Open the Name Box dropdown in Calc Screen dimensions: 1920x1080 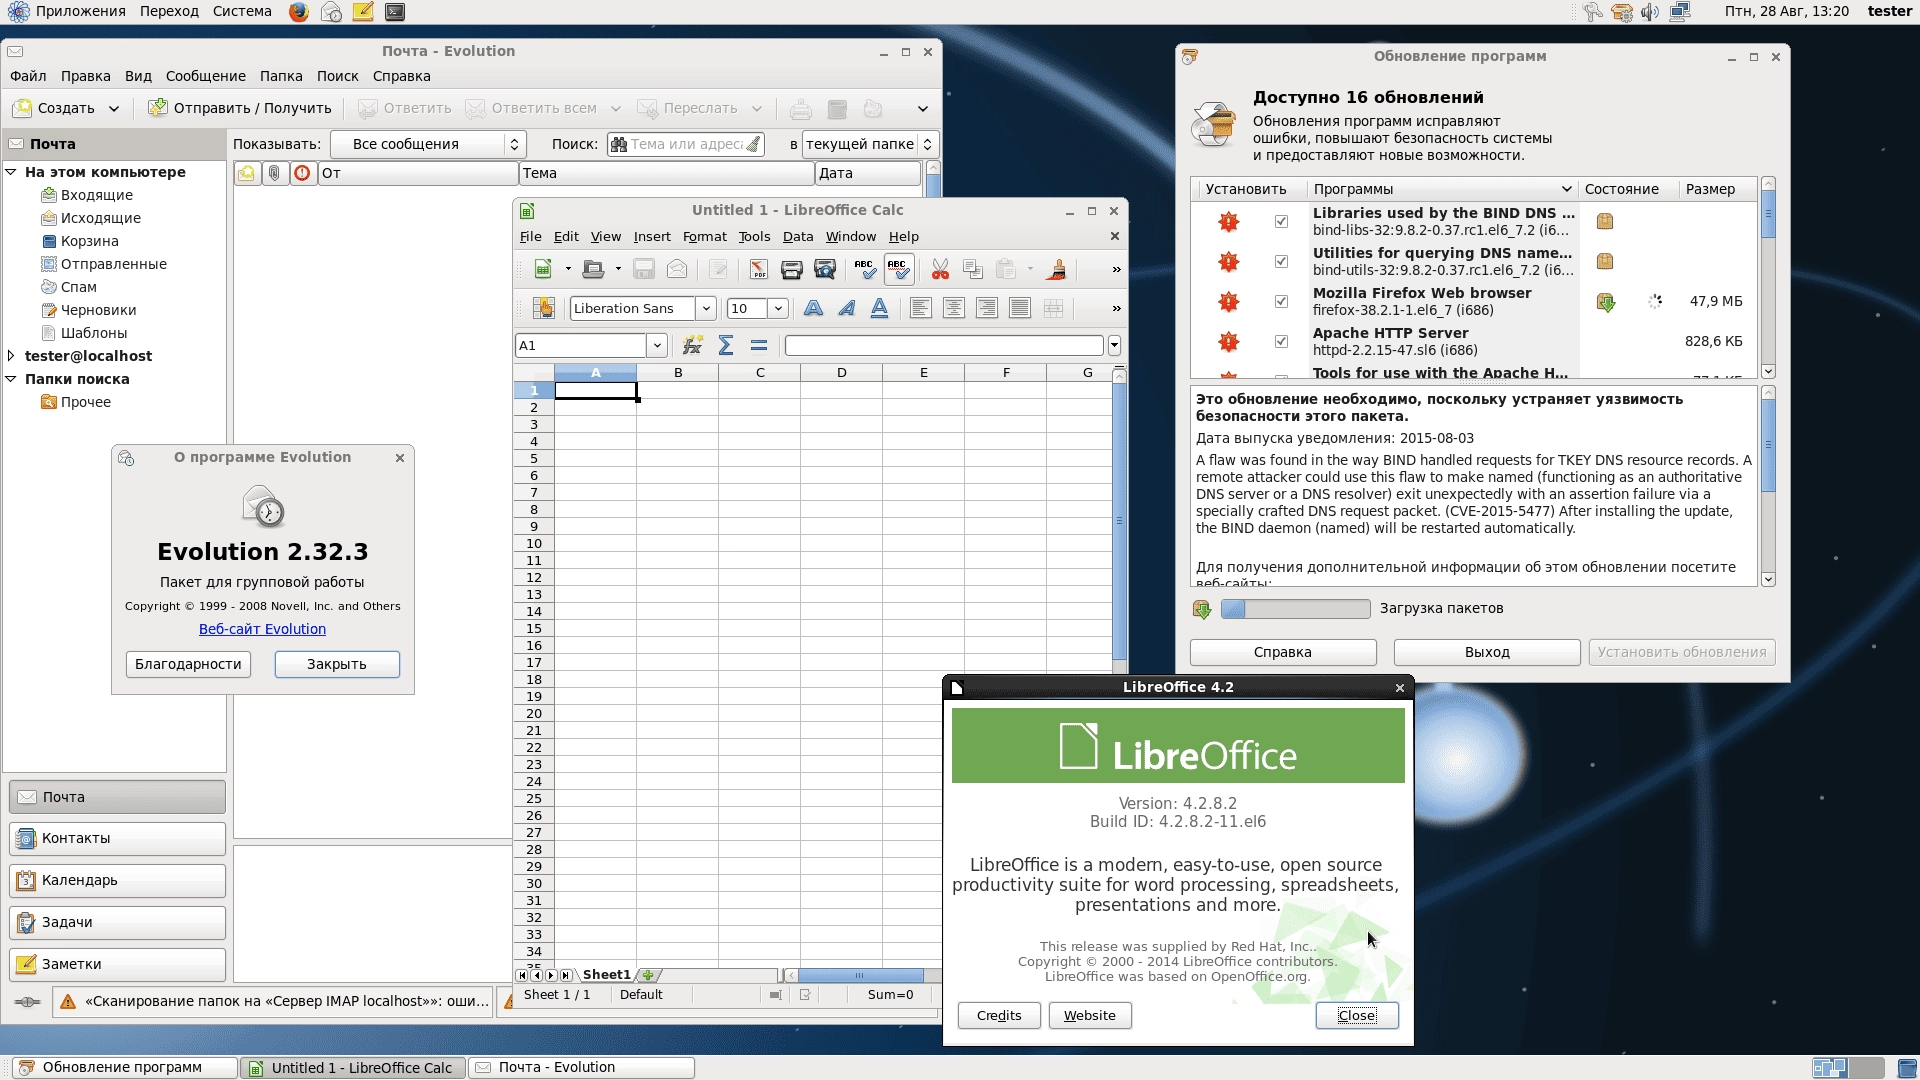pyautogui.click(x=657, y=346)
